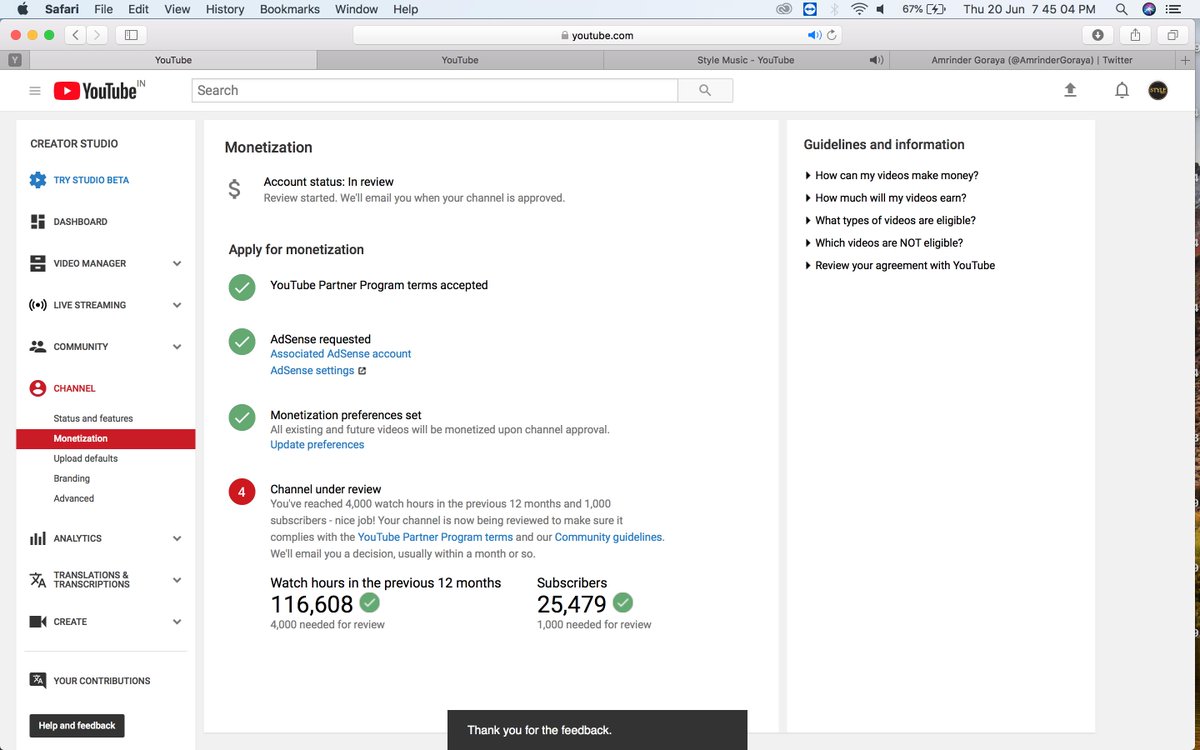Select Status and features under Channel

[93, 418]
